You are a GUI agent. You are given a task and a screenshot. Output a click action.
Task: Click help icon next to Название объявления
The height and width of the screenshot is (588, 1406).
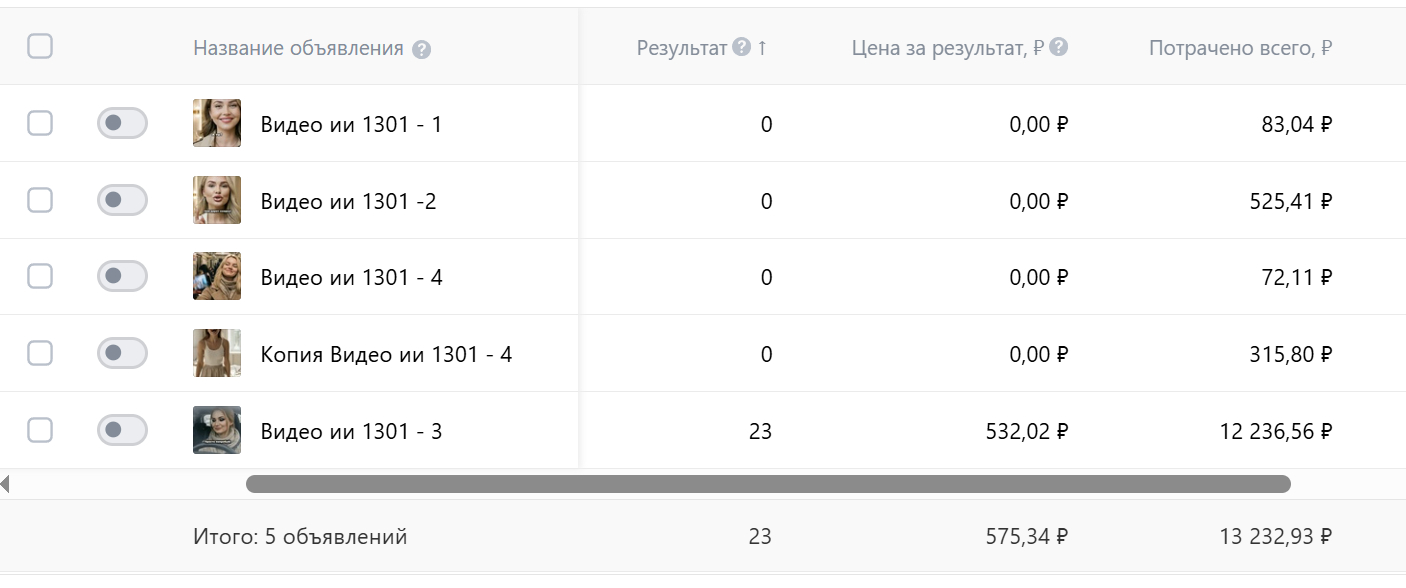pyautogui.click(x=421, y=49)
